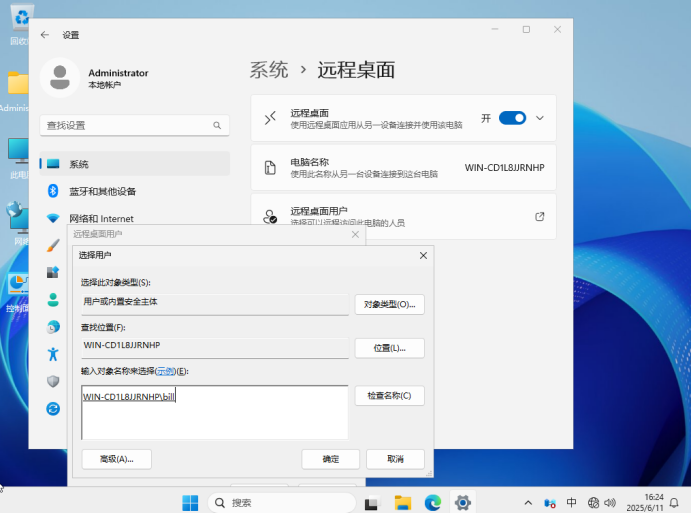Click the Object Types button
This screenshot has width=692, height=513.
coord(389,304)
